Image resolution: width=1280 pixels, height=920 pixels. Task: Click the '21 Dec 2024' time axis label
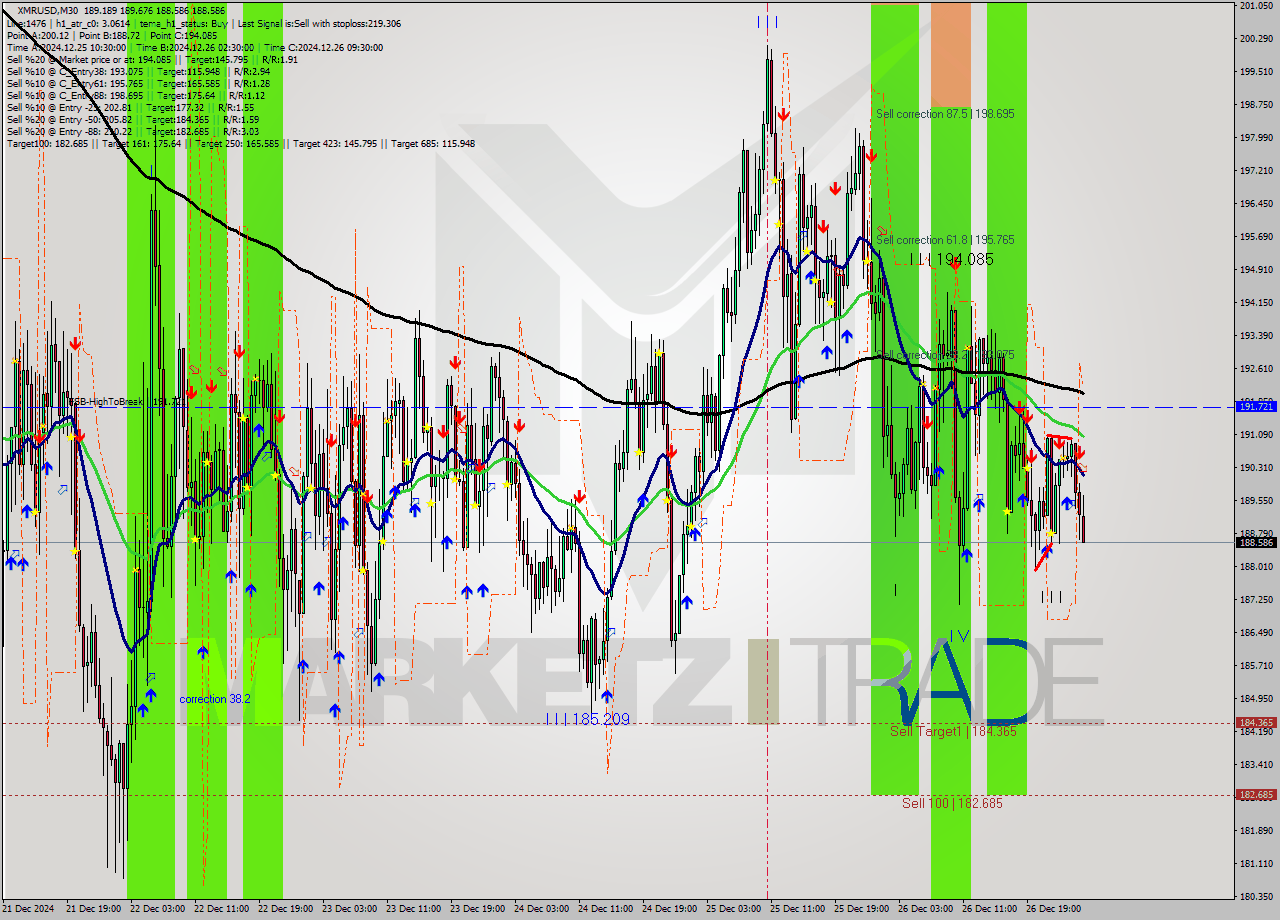pos(28,909)
